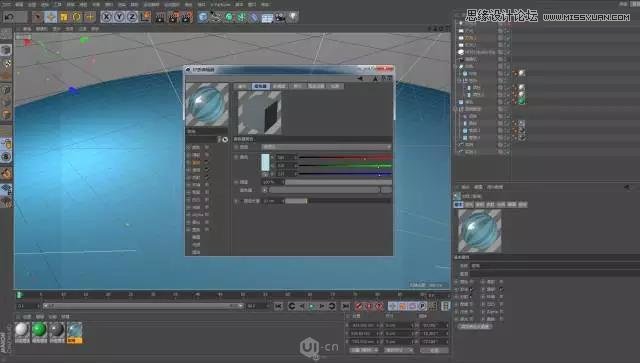Screen dimensions: 640x363
Task: Click Material Editor up arrow icon
Action: pyautogui.click(x=375, y=78)
